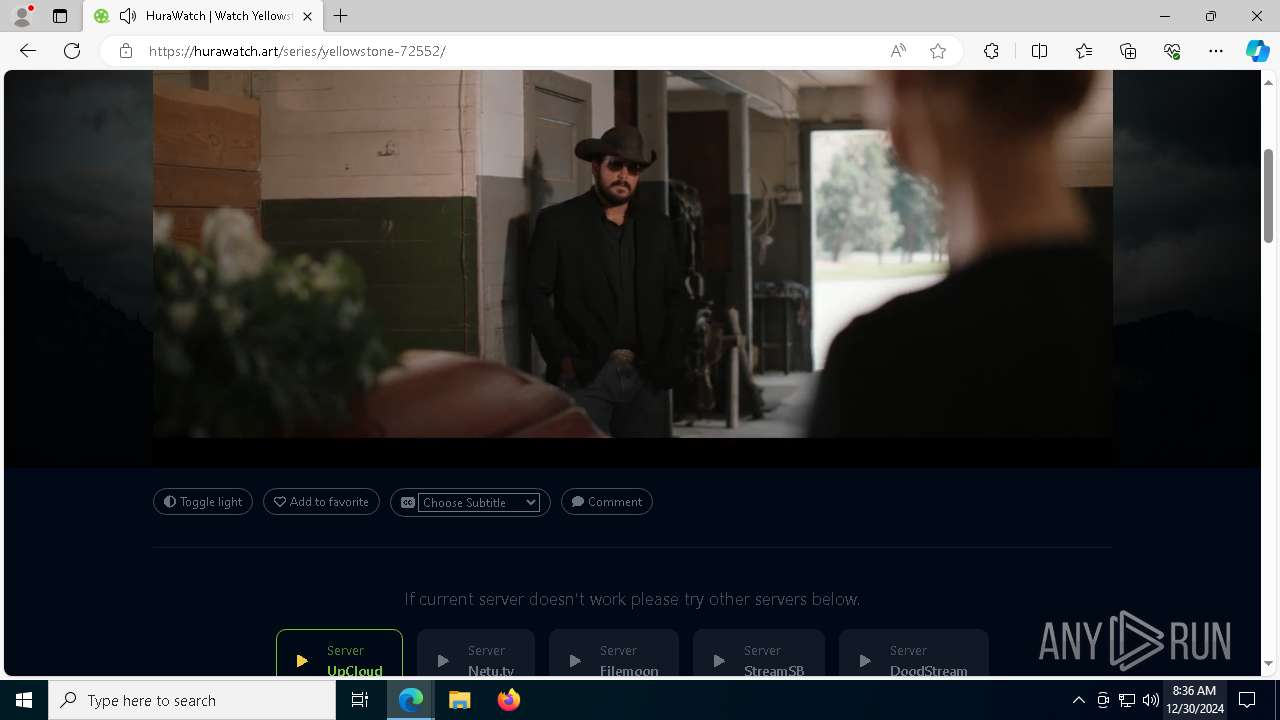The height and width of the screenshot is (720, 1280).
Task: Expand the Choose Subtitle dropdown
Action: 479,502
